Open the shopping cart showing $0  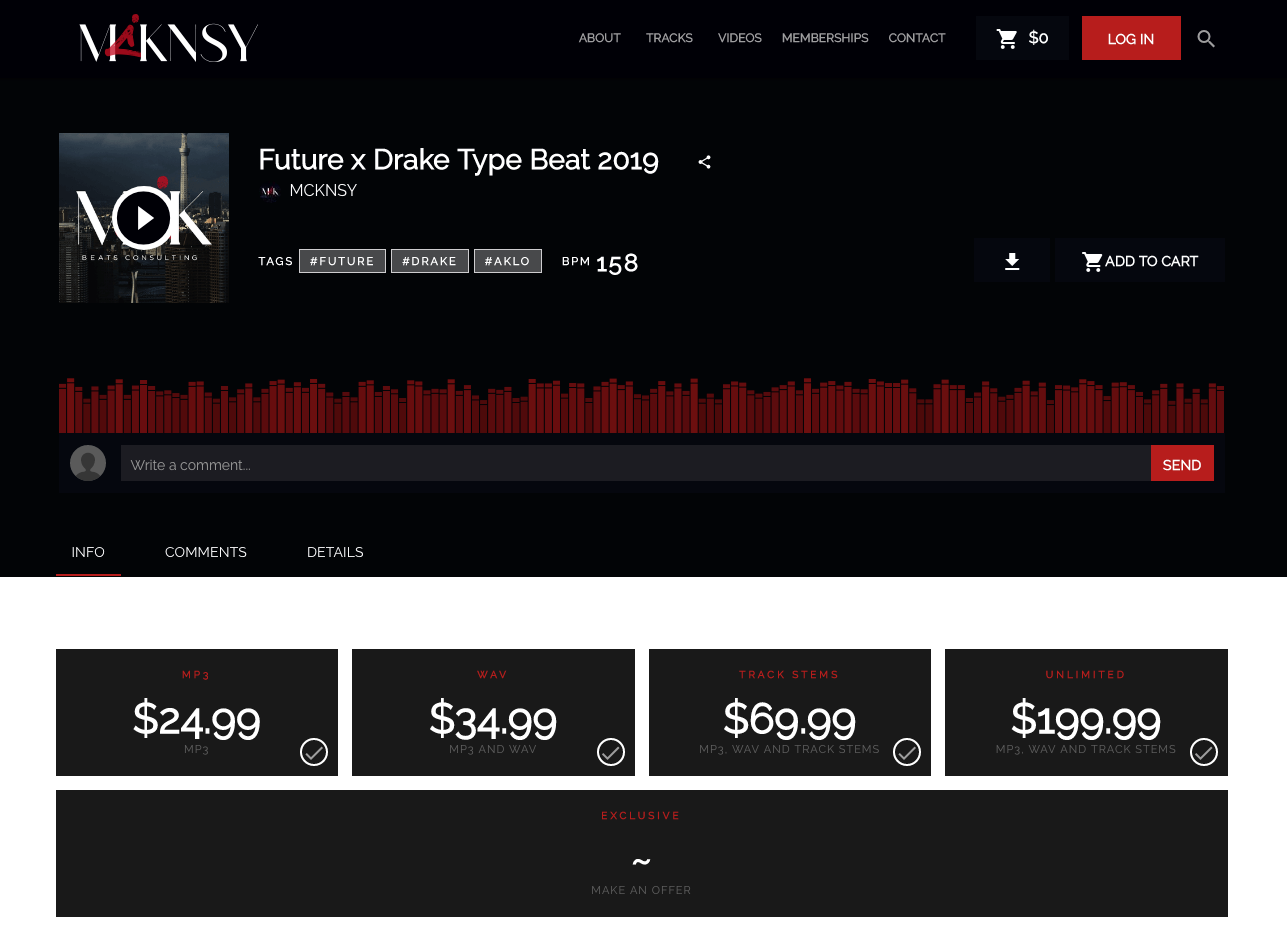coord(1022,38)
